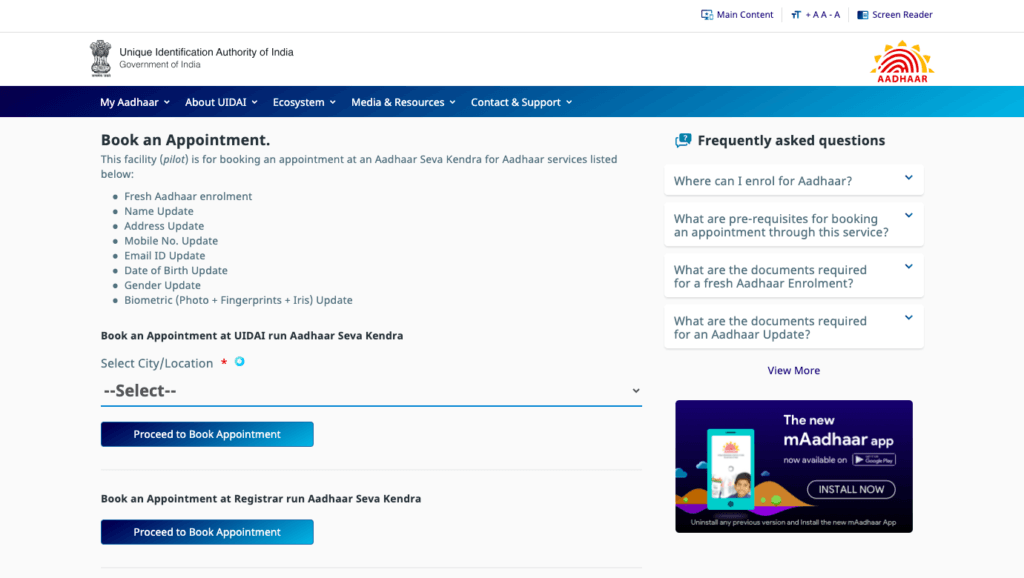Click 'Fresh Aadhaar enrolment' list item
Viewport: 1024px width, 578px height.
click(188, 196)
